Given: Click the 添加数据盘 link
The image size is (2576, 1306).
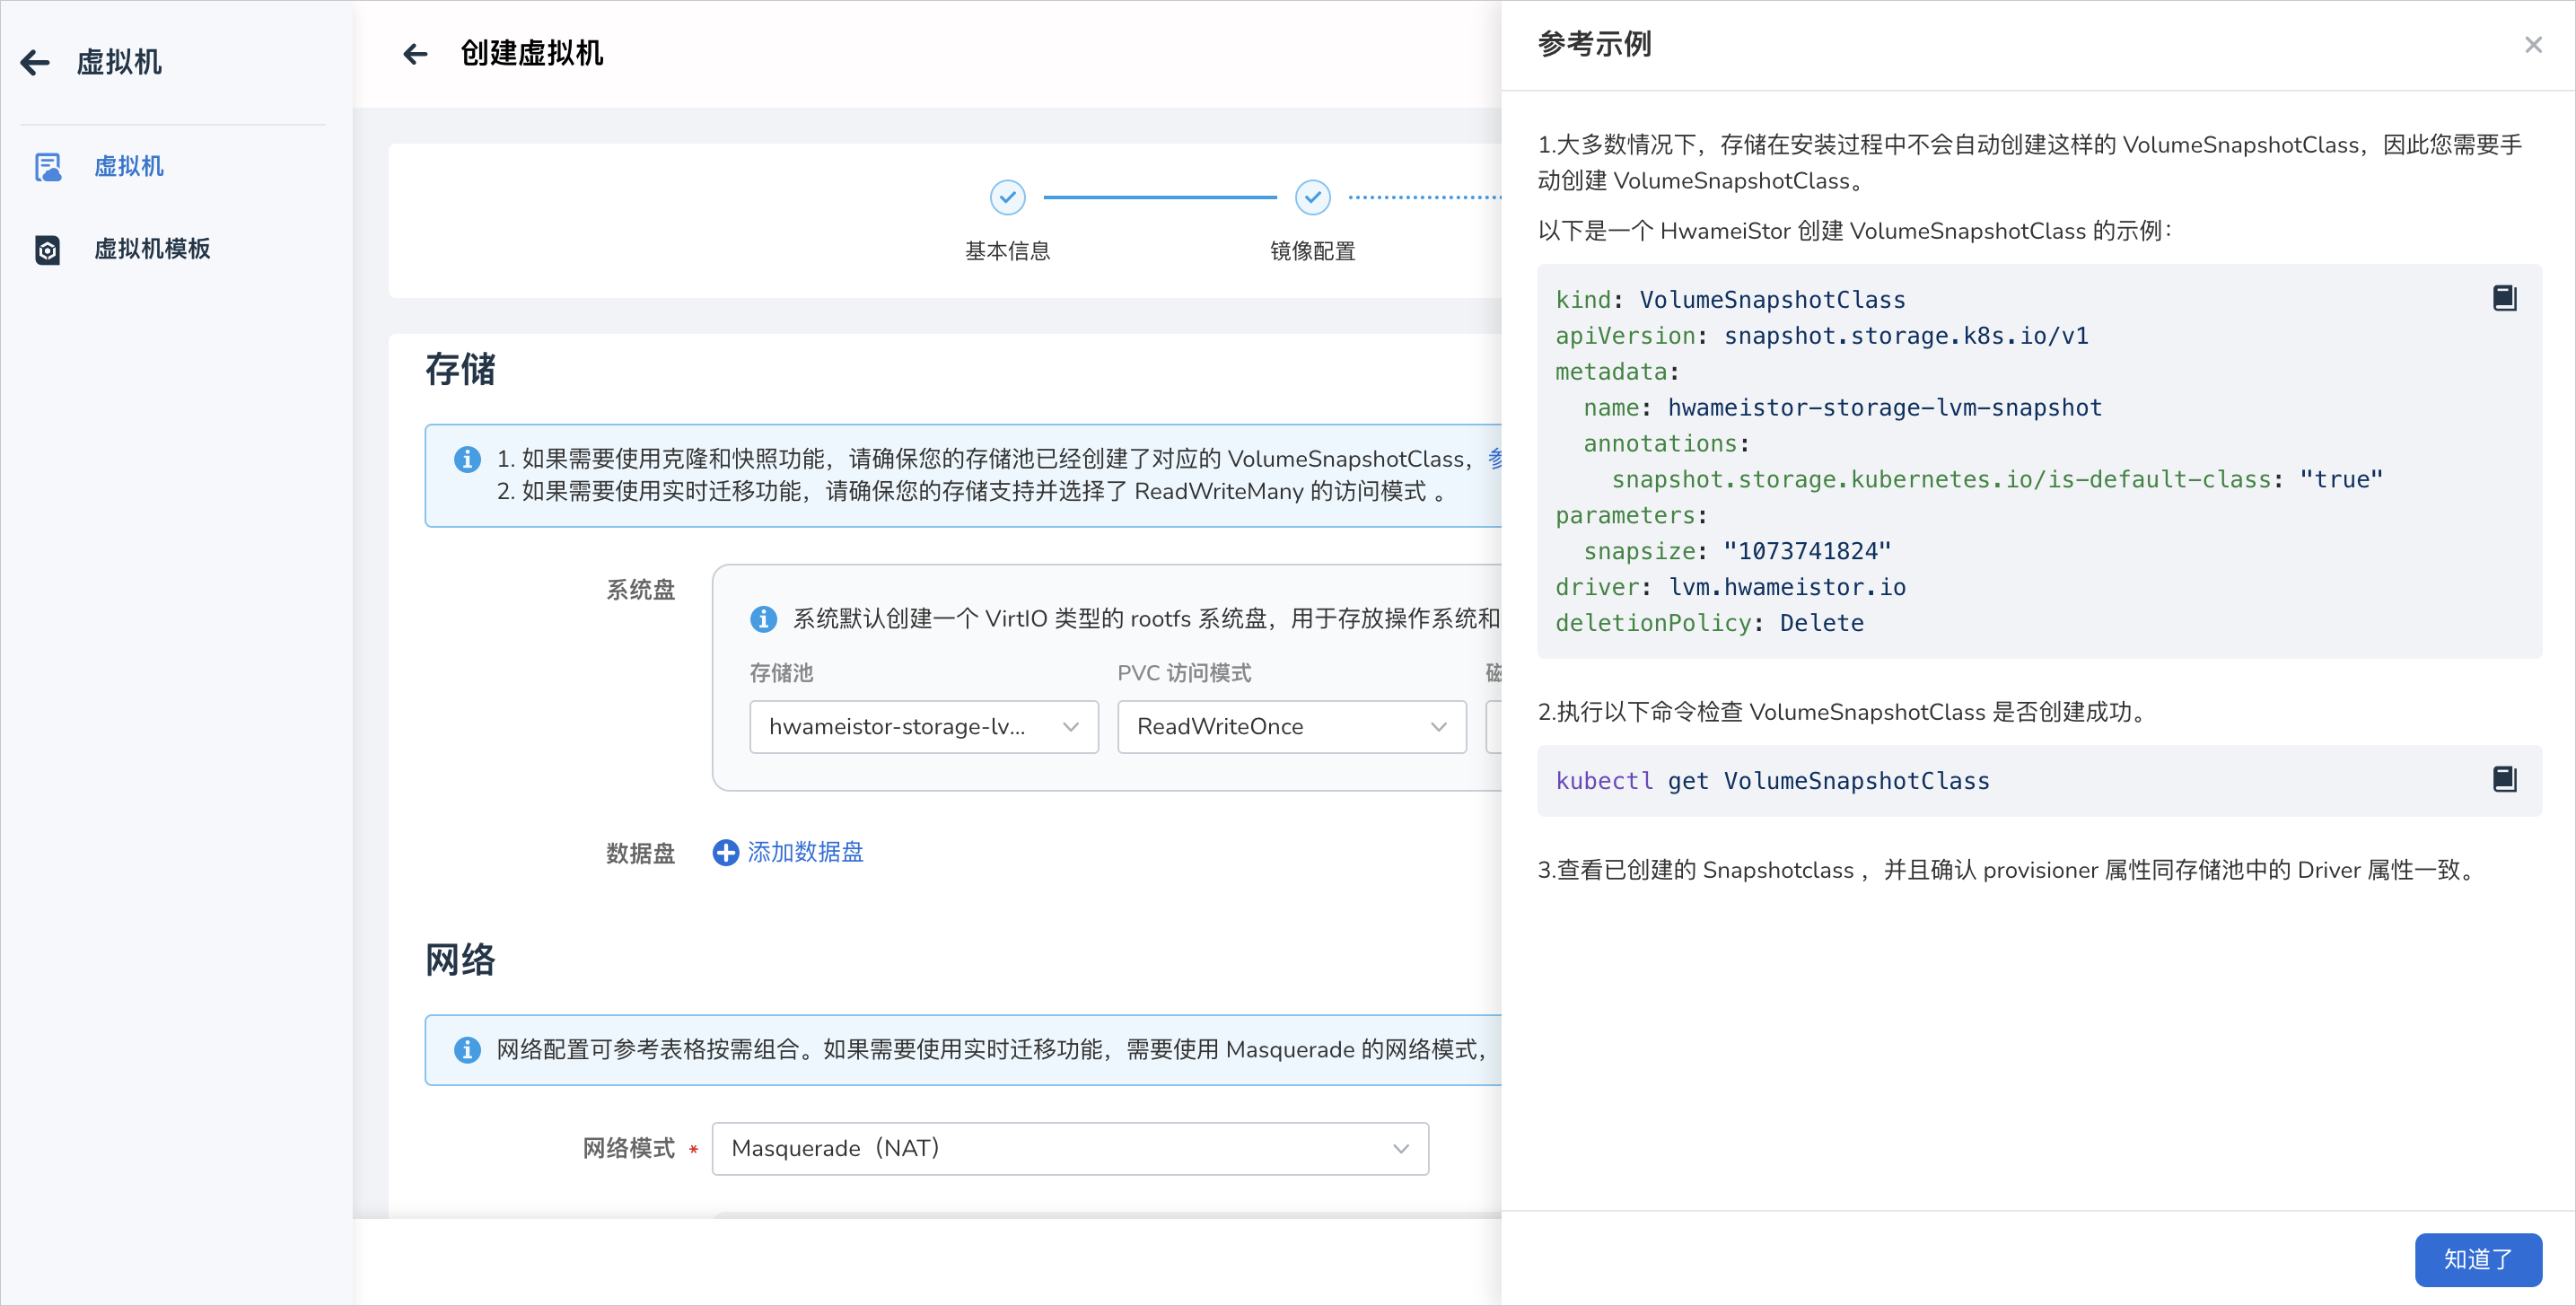Looking at the screenshot, I should [805, 852].
